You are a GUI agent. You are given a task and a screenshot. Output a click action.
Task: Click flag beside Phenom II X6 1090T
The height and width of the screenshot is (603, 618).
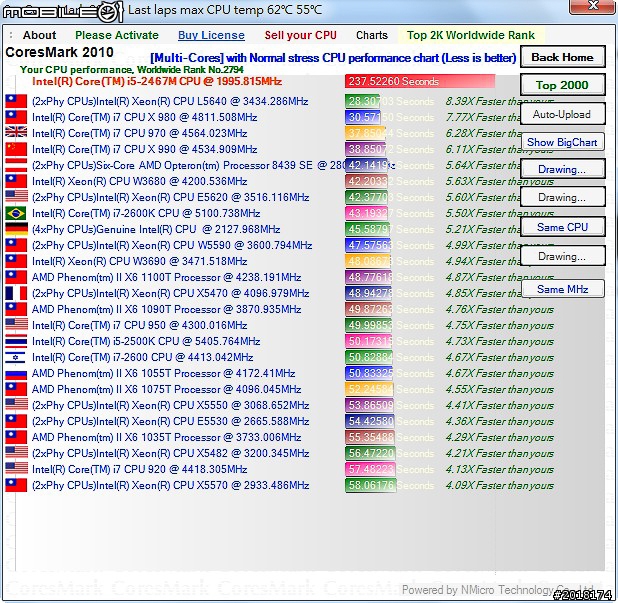[16, 309]
